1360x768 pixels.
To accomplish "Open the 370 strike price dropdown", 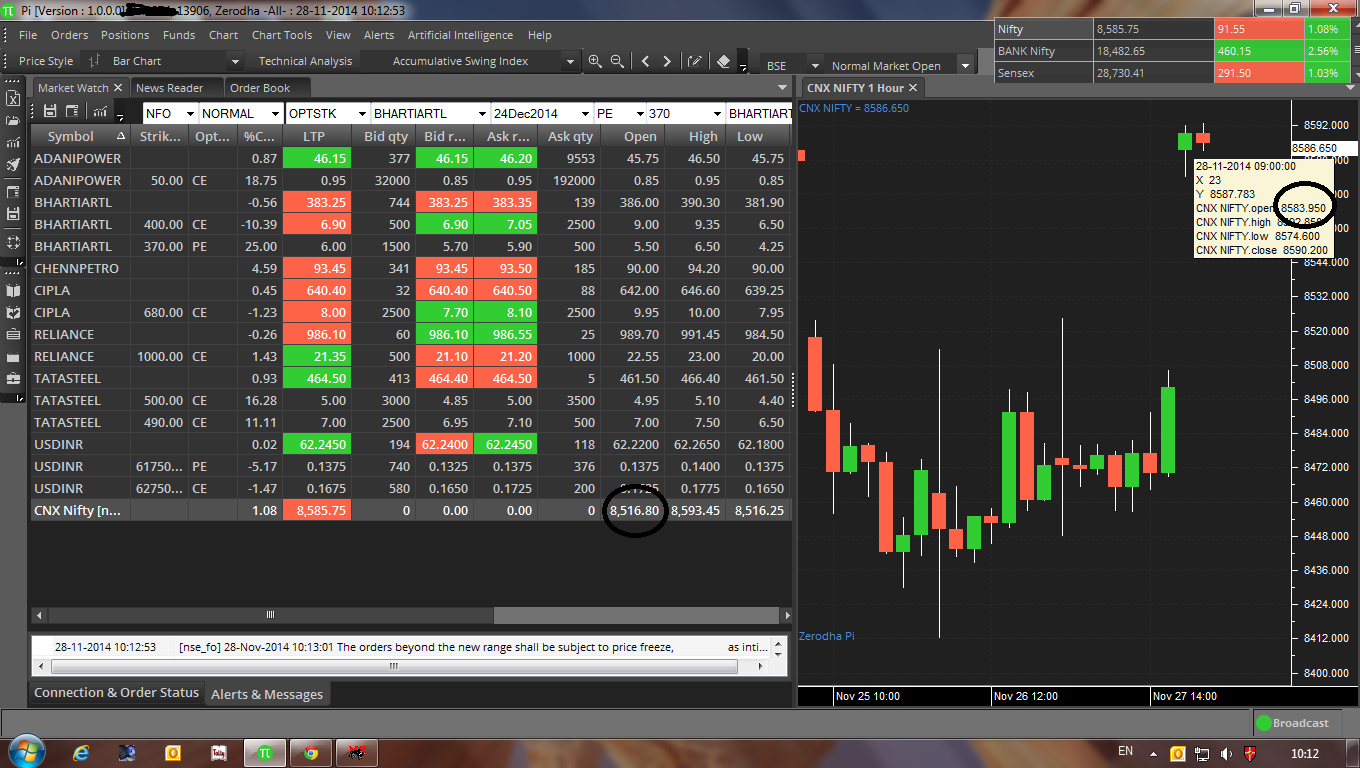I will coord(715,113).
